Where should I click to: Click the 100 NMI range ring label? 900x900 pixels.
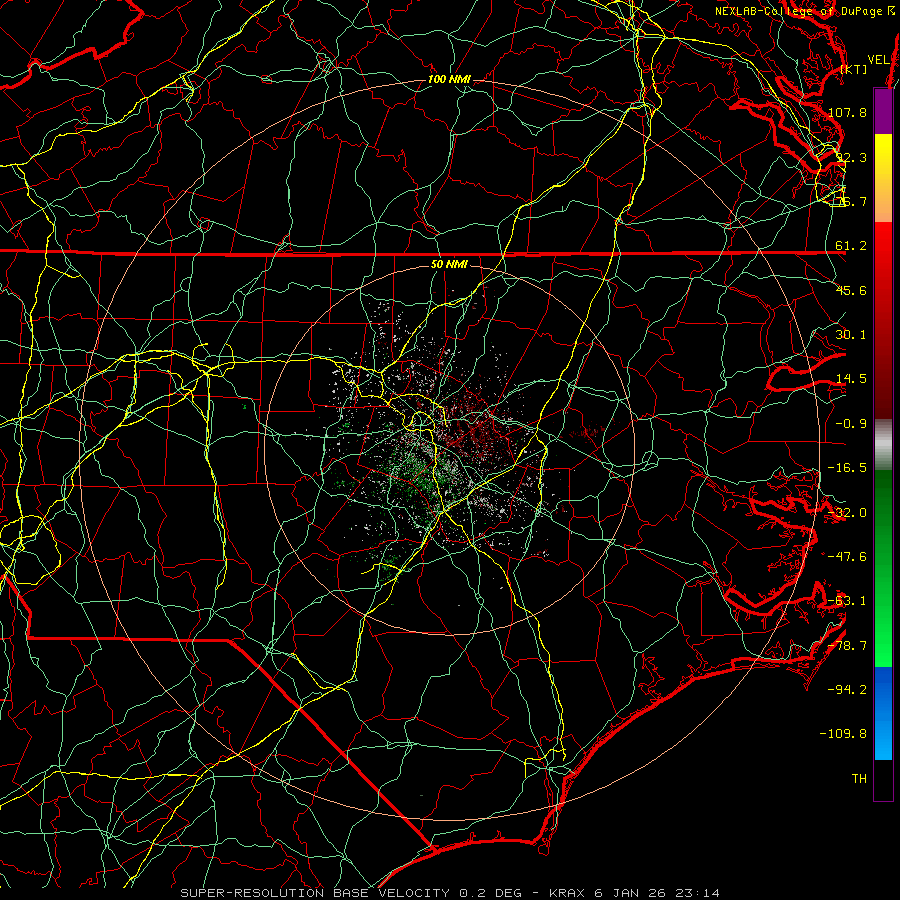449,79
